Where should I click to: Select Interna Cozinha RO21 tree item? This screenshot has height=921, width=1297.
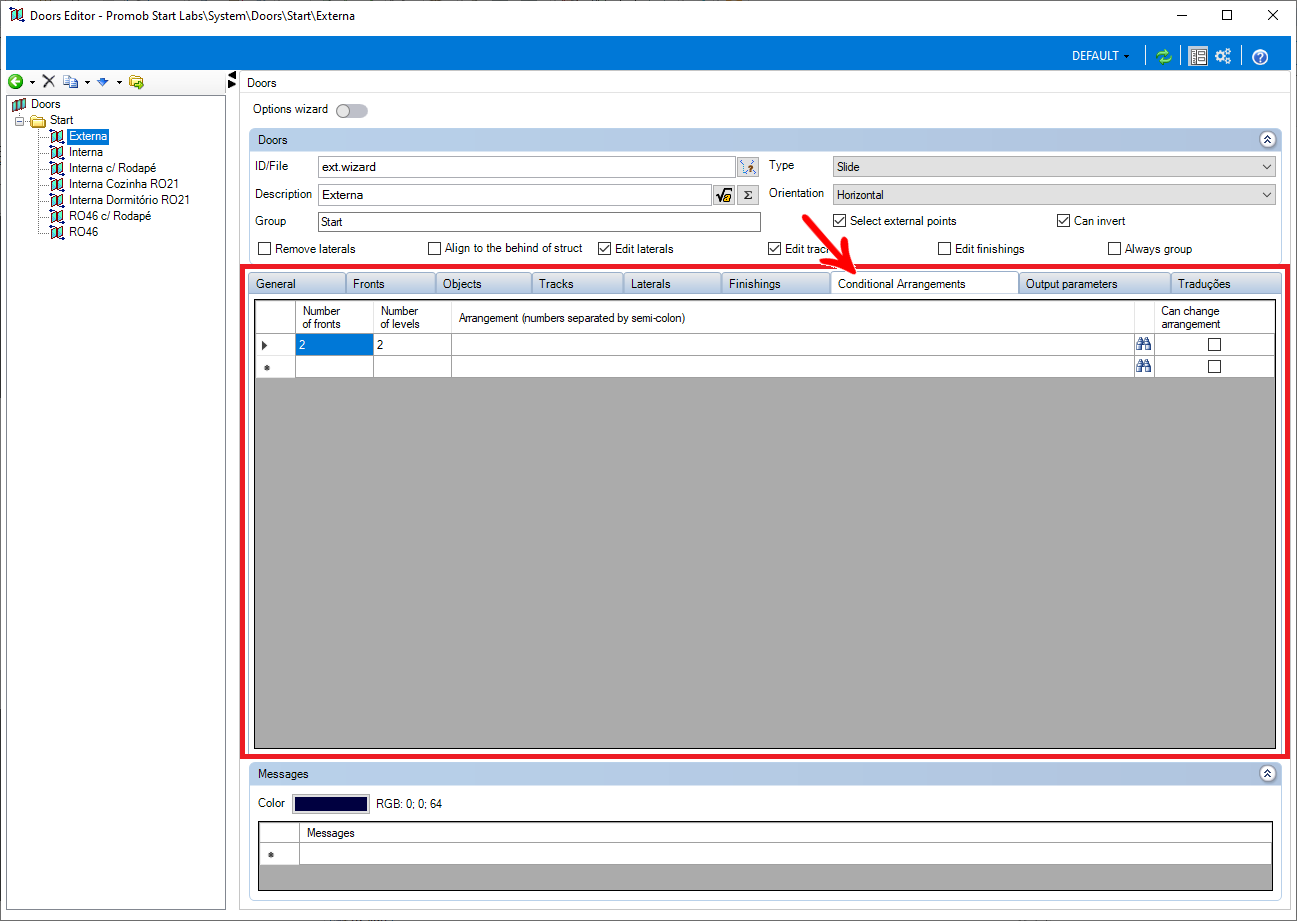pyautogui.click(x=124, y=184)
